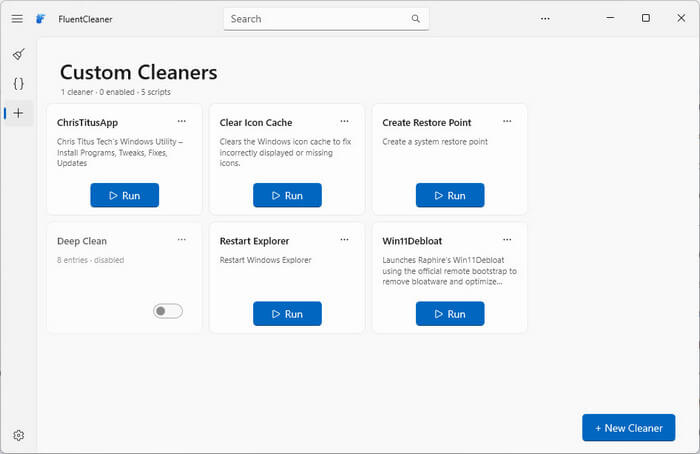Open the title bar more options ellipsis
This screenshot has width=700, height=454.
(545, 19)
